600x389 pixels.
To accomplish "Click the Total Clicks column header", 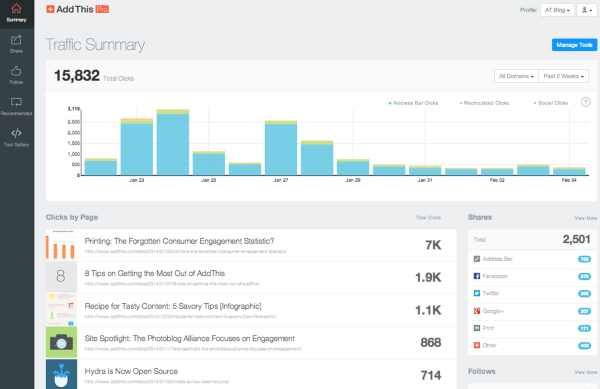I will (428, 218).
